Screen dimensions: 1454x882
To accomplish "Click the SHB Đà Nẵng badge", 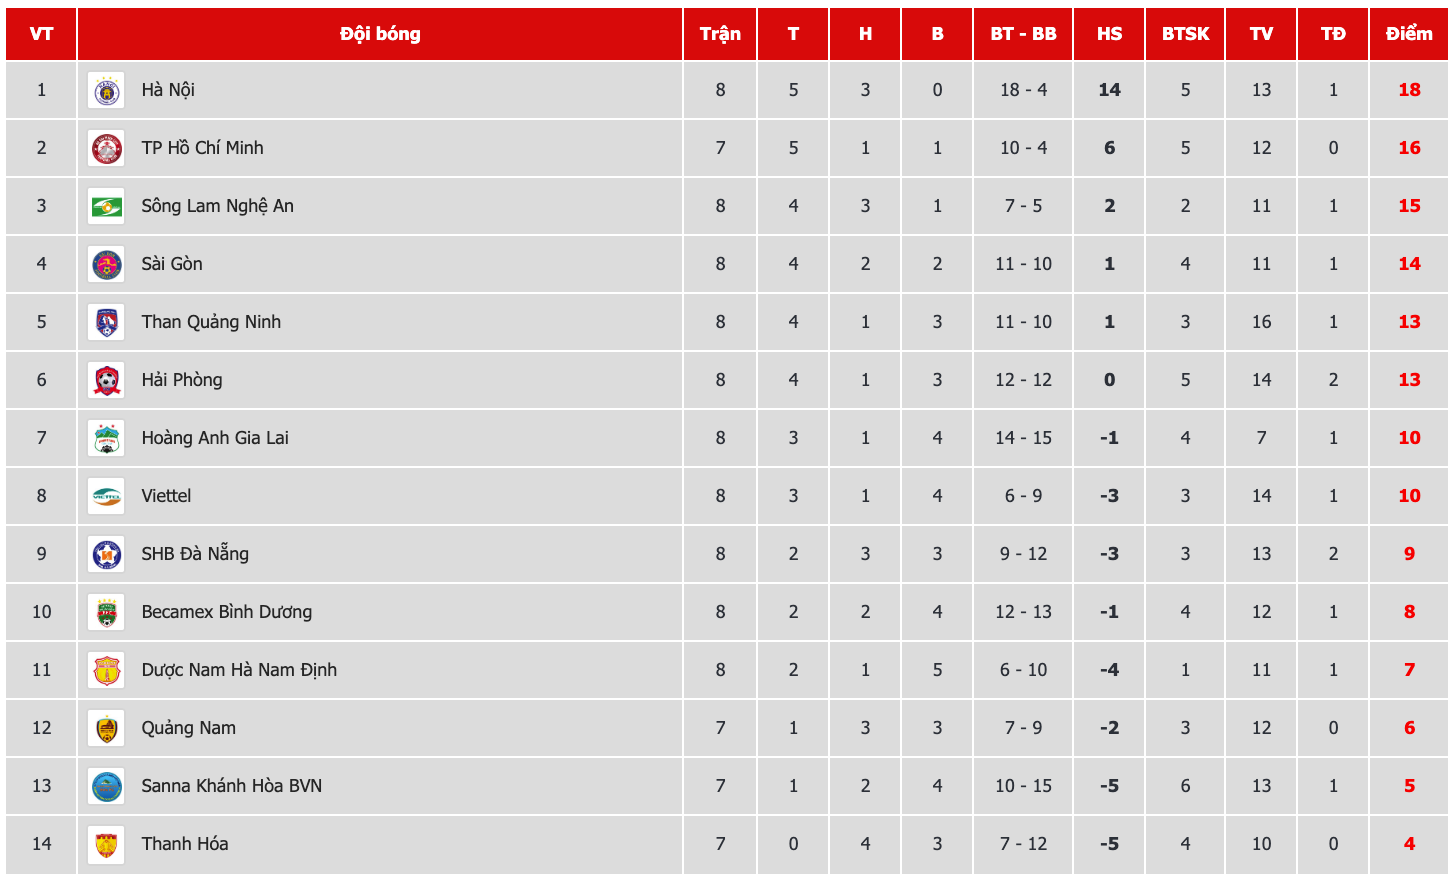I will point(106,555).
